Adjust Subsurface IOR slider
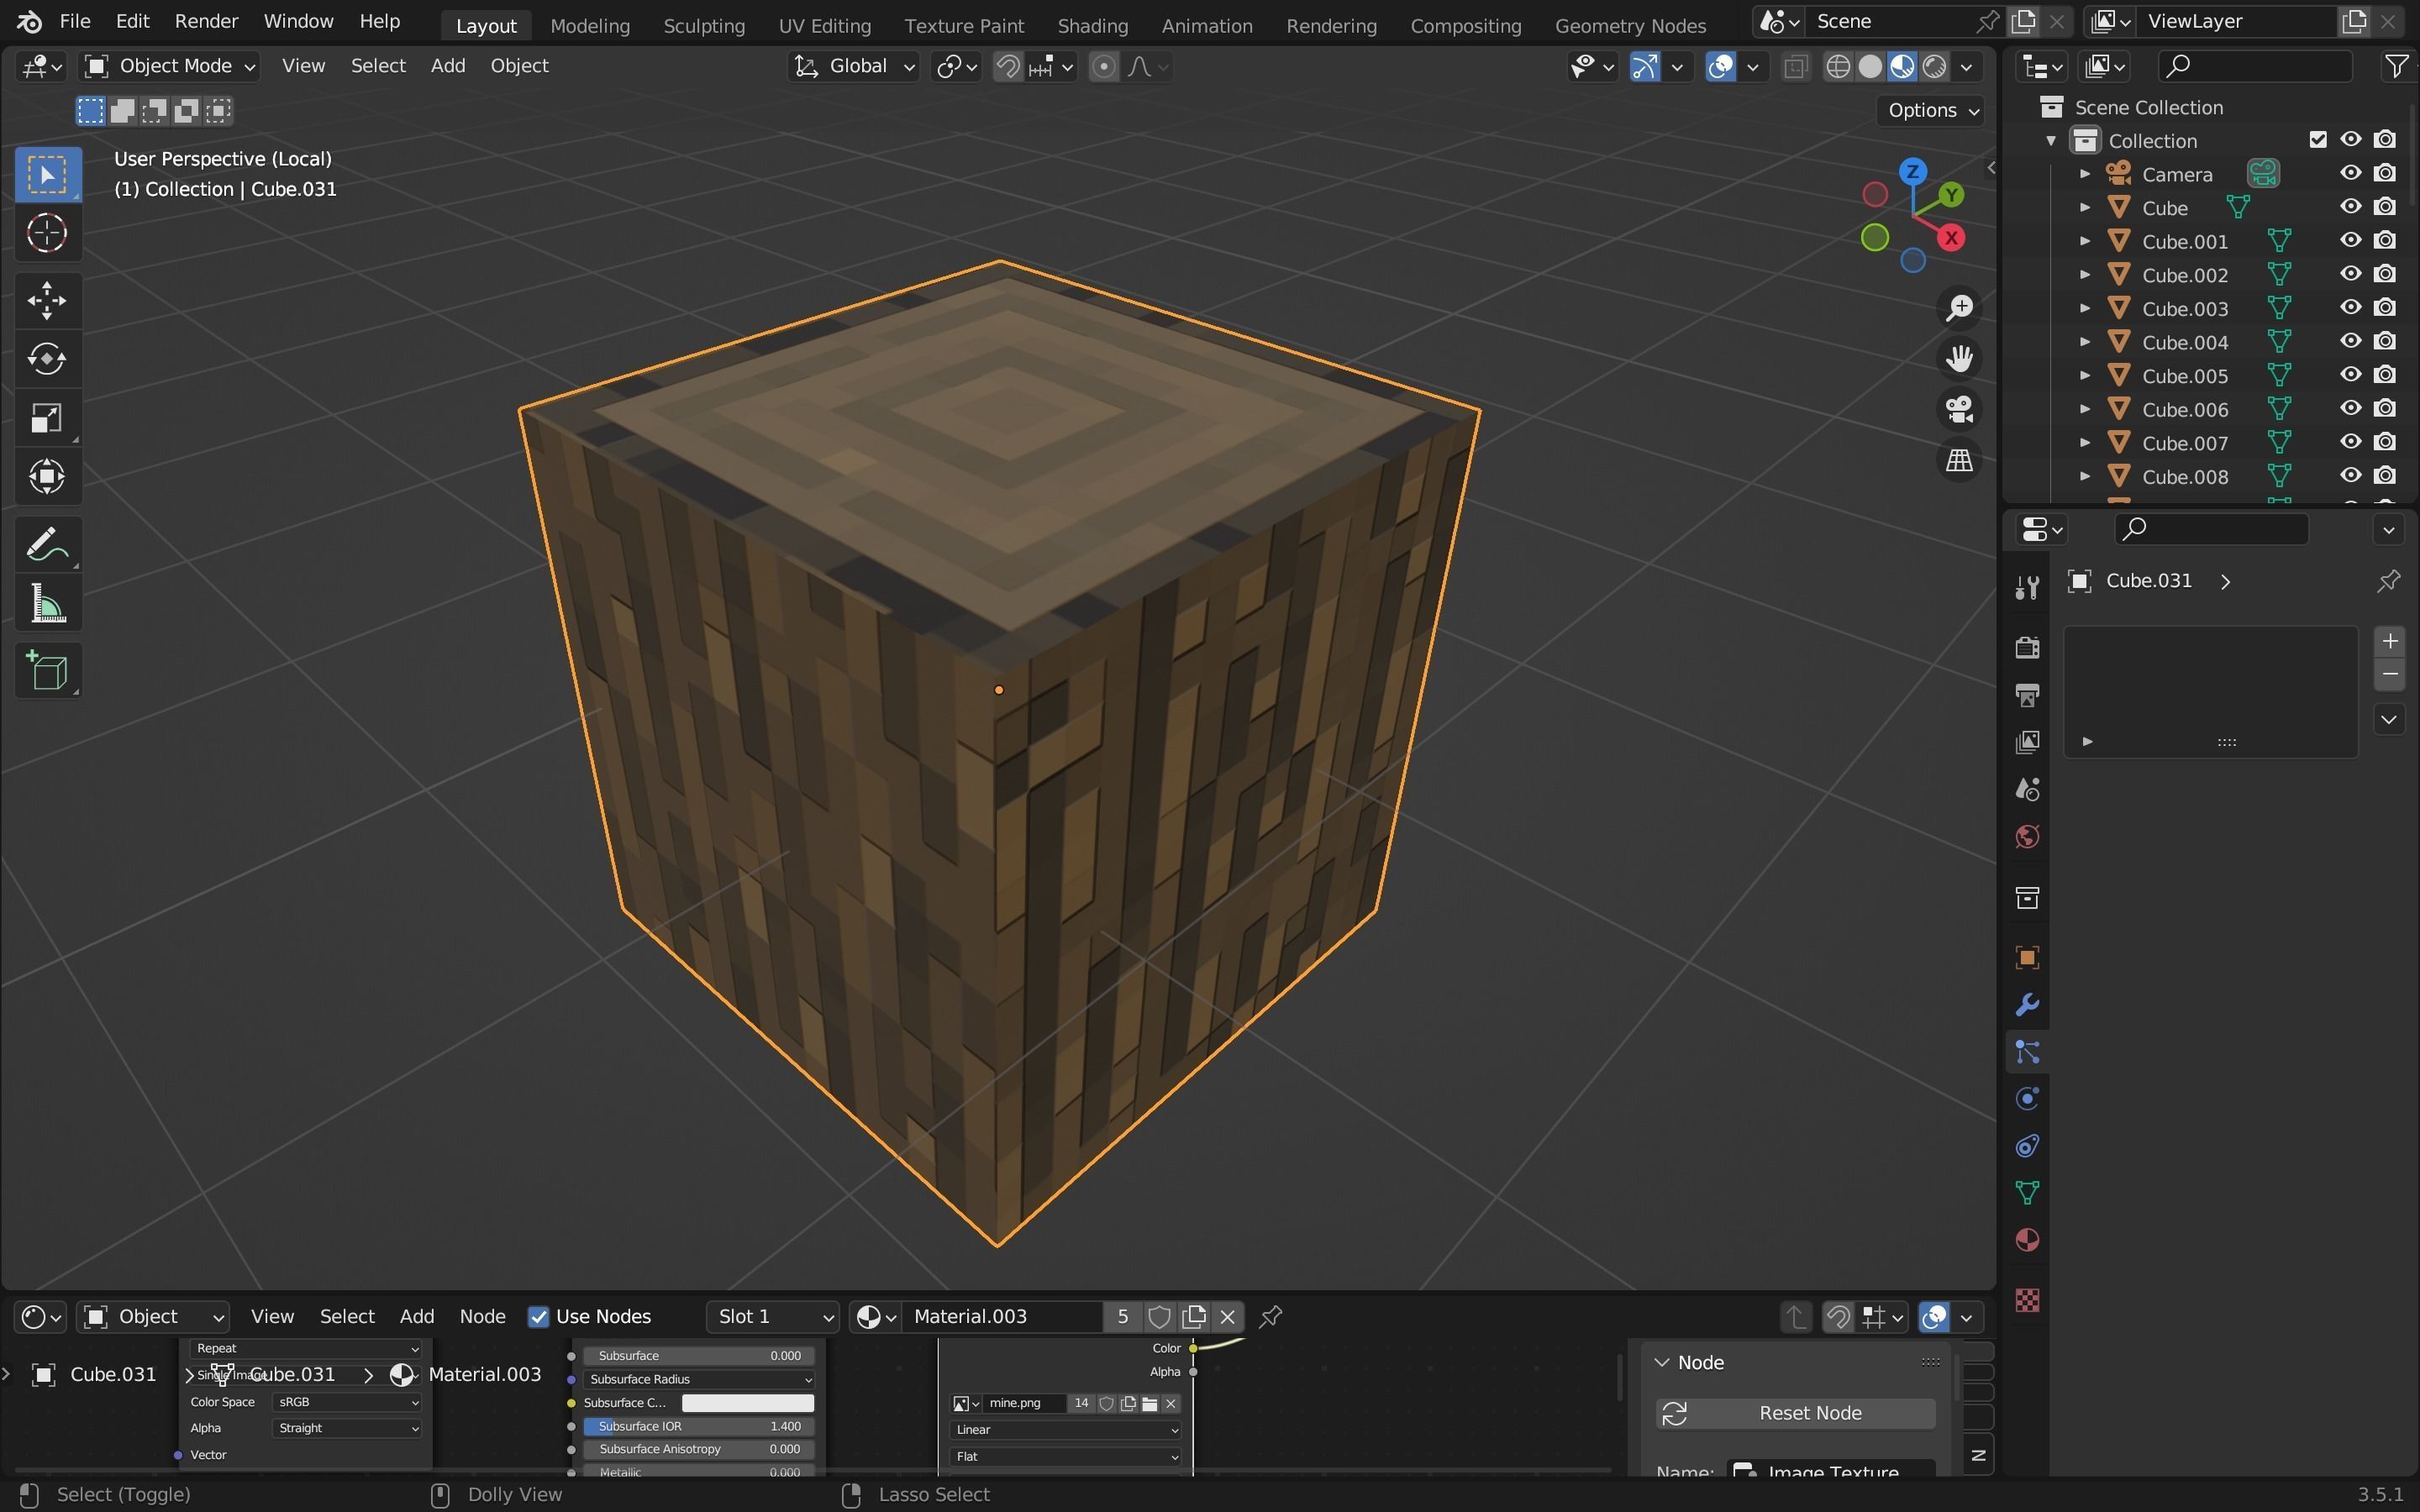Viewport: 2420px width, 1512px height. 698,1427
